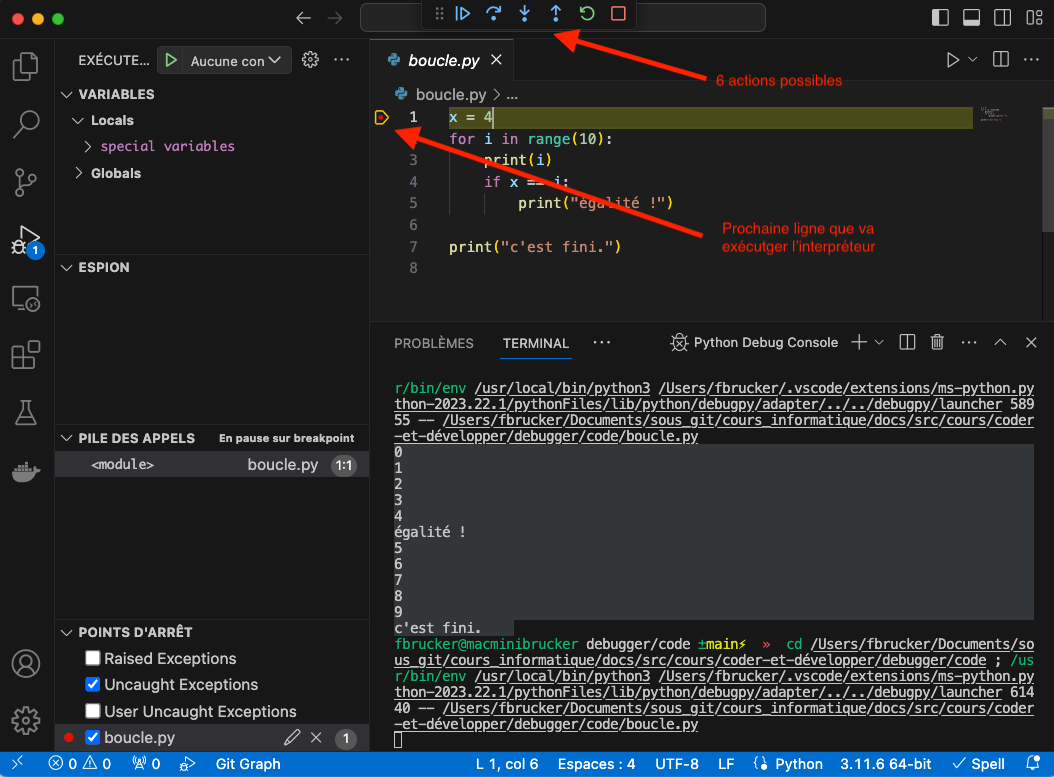Kill the terminal with trash icon
Viewport: 1054px width, 777px height.
[937, 342]
